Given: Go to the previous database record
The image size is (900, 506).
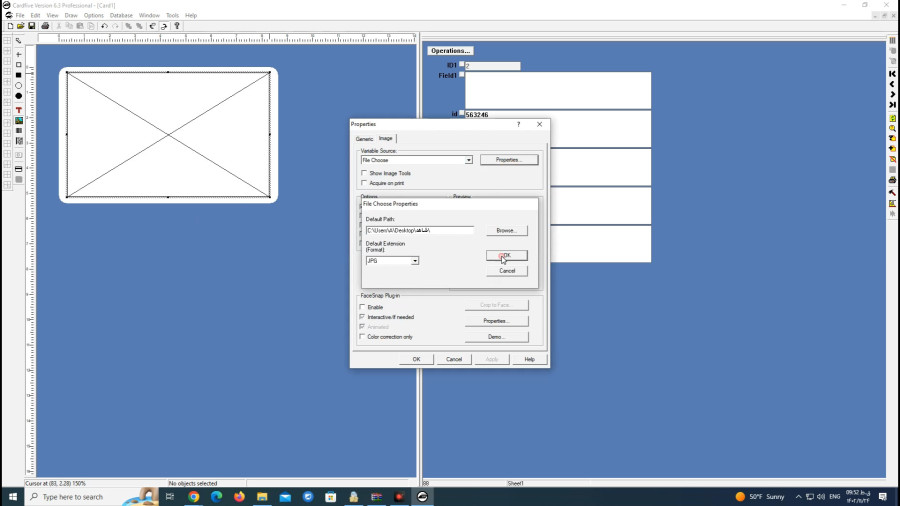Looking at the screenshot, I should (893, 84).
